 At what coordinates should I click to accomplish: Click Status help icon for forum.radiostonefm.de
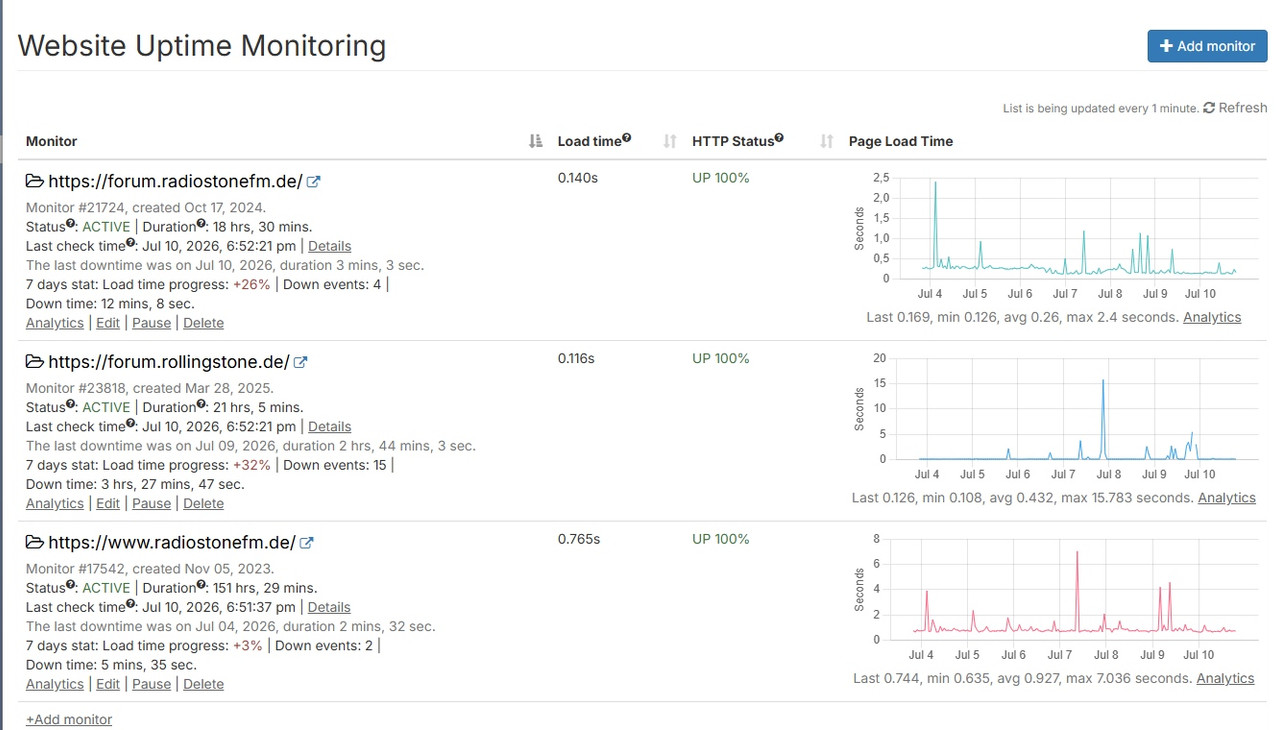(x=70, y=224)
